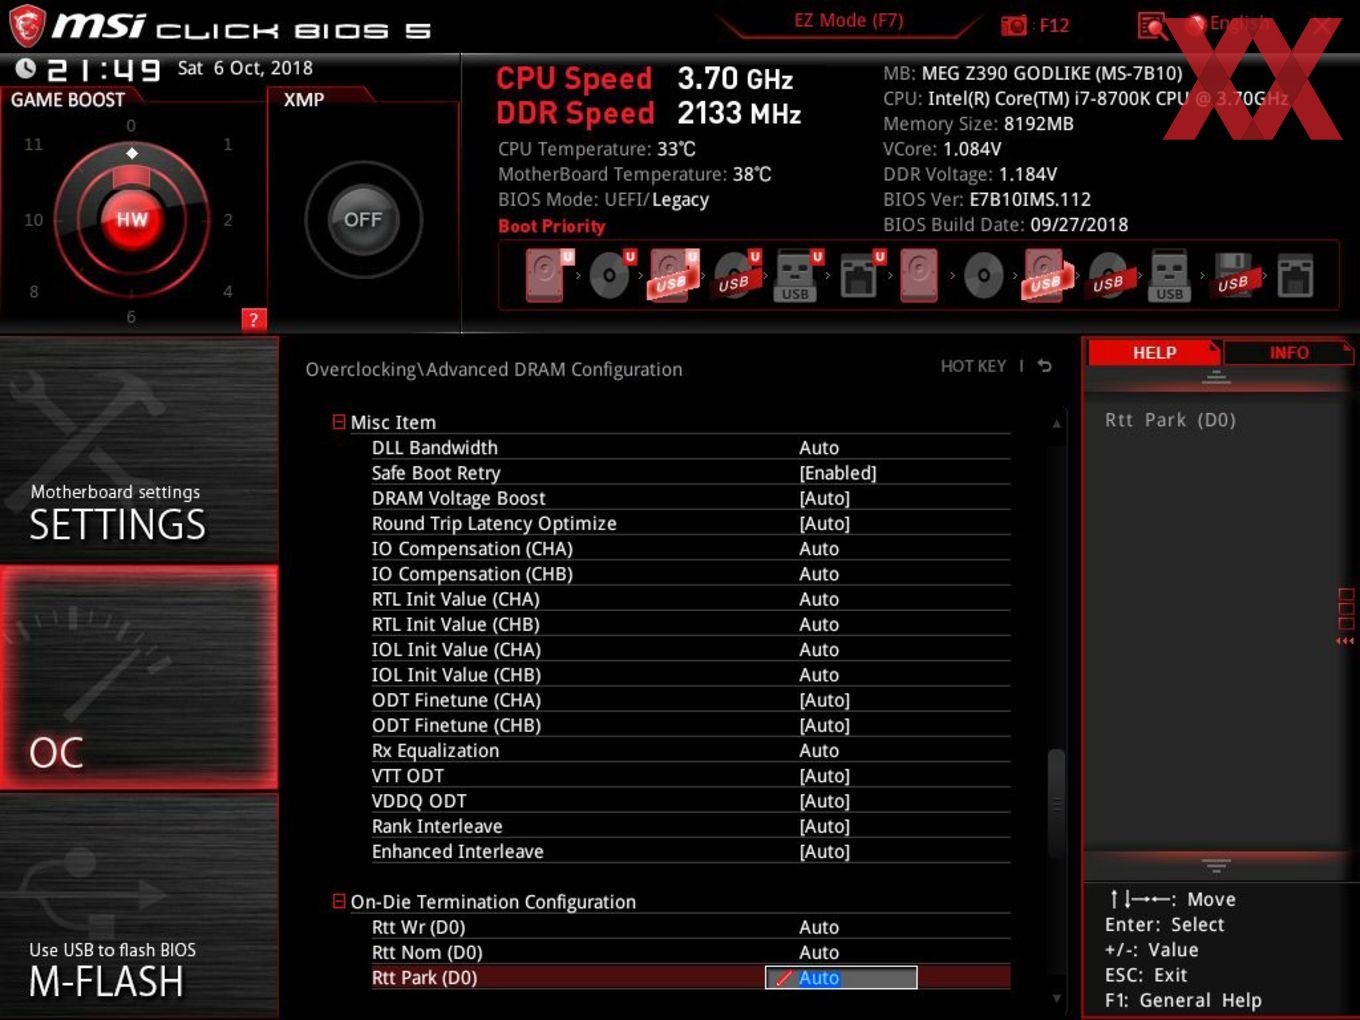Screen dimensions: 1360x1020
Task: Switch to the HELP tab
Action: (x=1154, y=352)
